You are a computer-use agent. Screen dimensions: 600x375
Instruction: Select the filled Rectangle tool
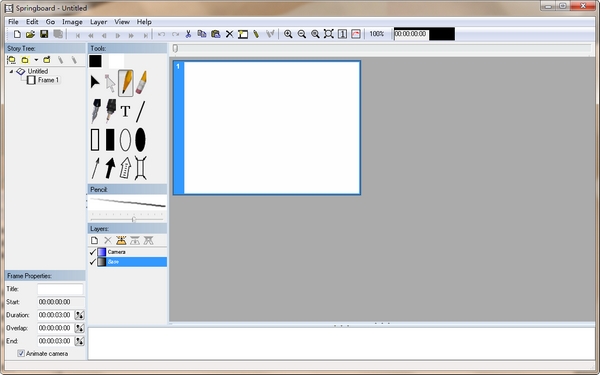click(110, 140)
